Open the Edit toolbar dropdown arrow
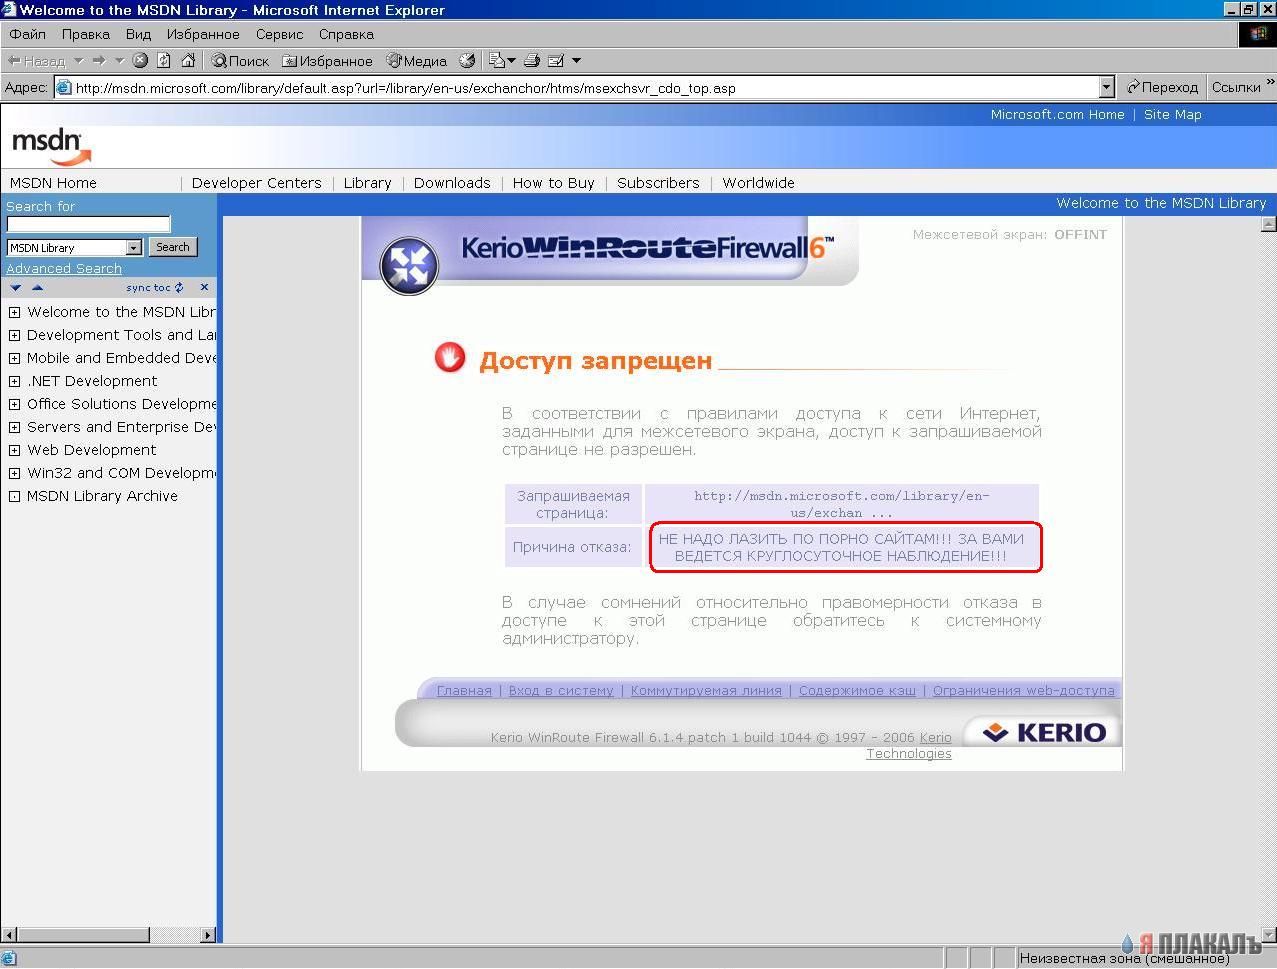 pos(576,61)
